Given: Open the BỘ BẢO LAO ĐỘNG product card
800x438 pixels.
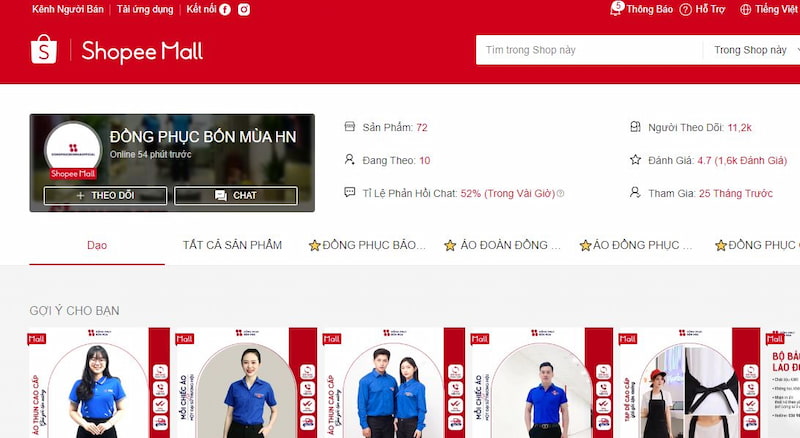Looking at the screenshot, I should coord(783,383).
